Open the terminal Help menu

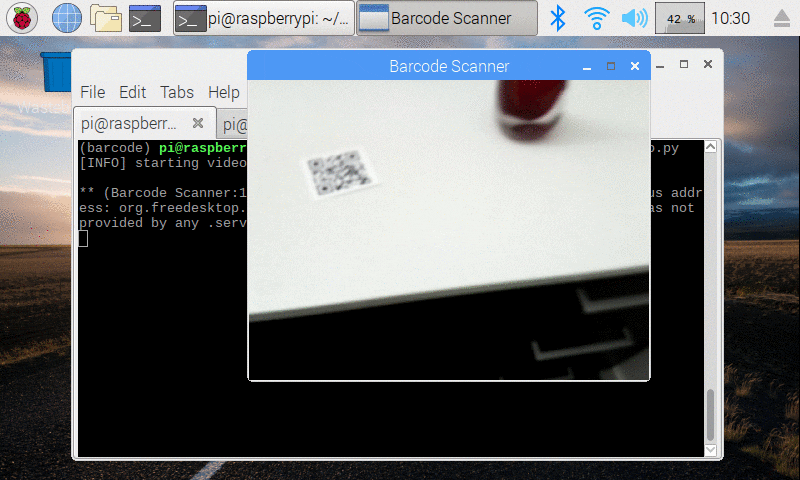tap(223, 92)
